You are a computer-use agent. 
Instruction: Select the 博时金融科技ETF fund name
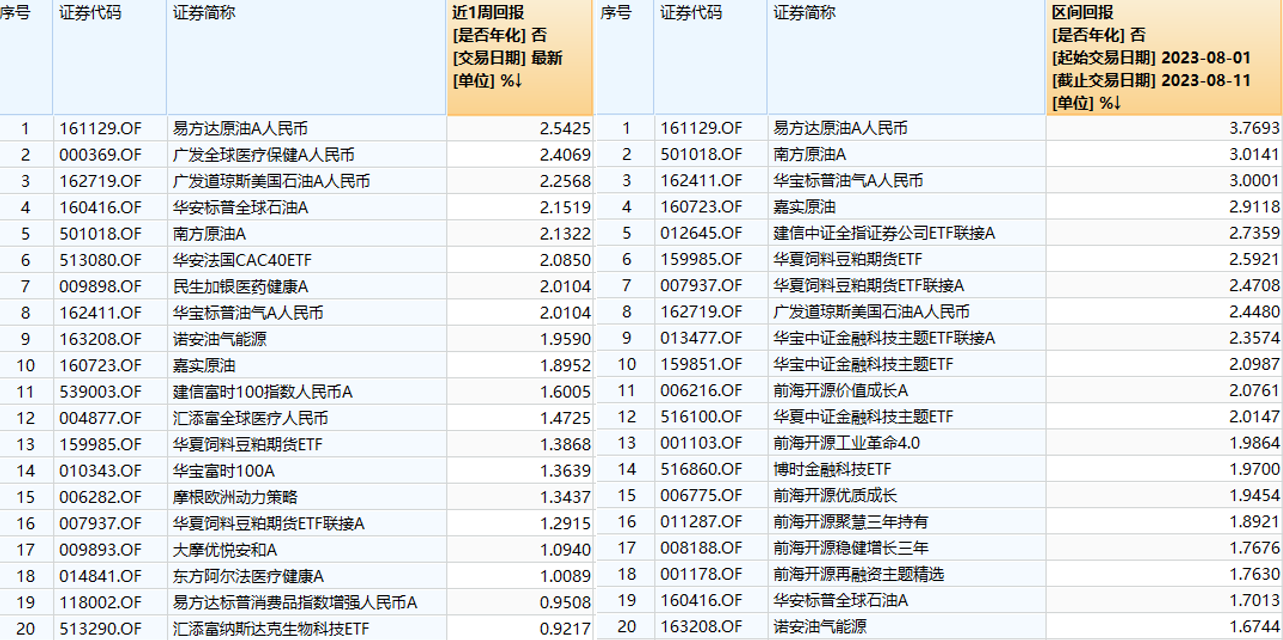[832, 468]
